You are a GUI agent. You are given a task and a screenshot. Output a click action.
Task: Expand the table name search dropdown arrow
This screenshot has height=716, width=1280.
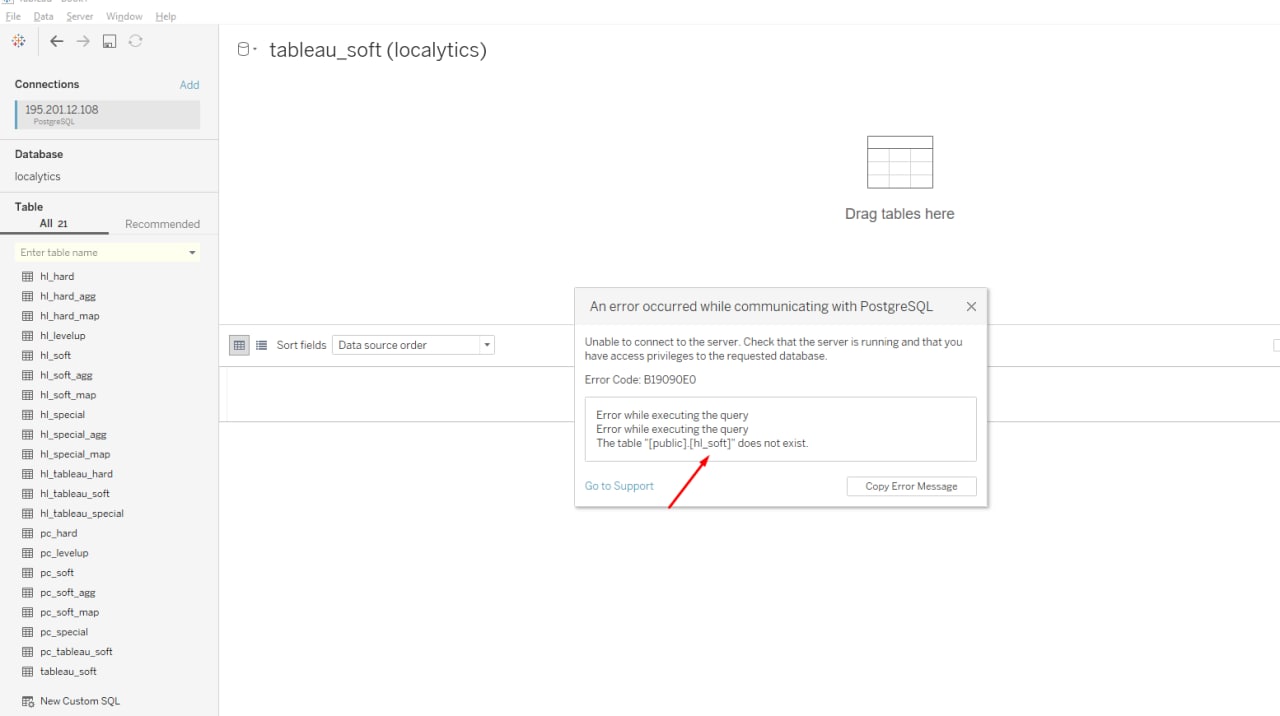[192, 253]
